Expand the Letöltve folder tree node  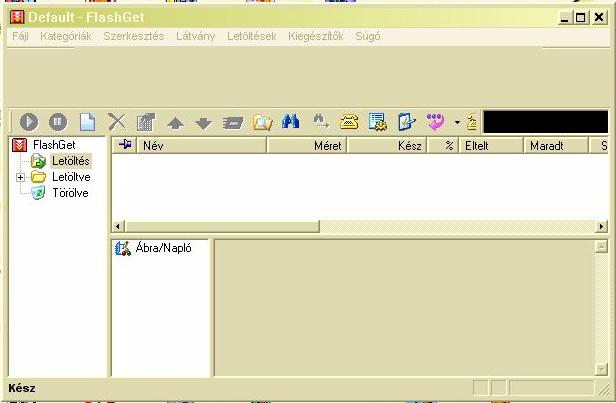(x=20, y=178)
